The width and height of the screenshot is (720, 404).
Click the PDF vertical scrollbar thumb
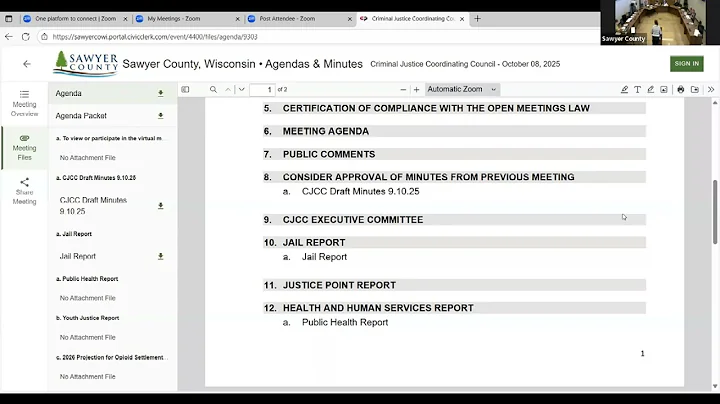pos(715,212)
